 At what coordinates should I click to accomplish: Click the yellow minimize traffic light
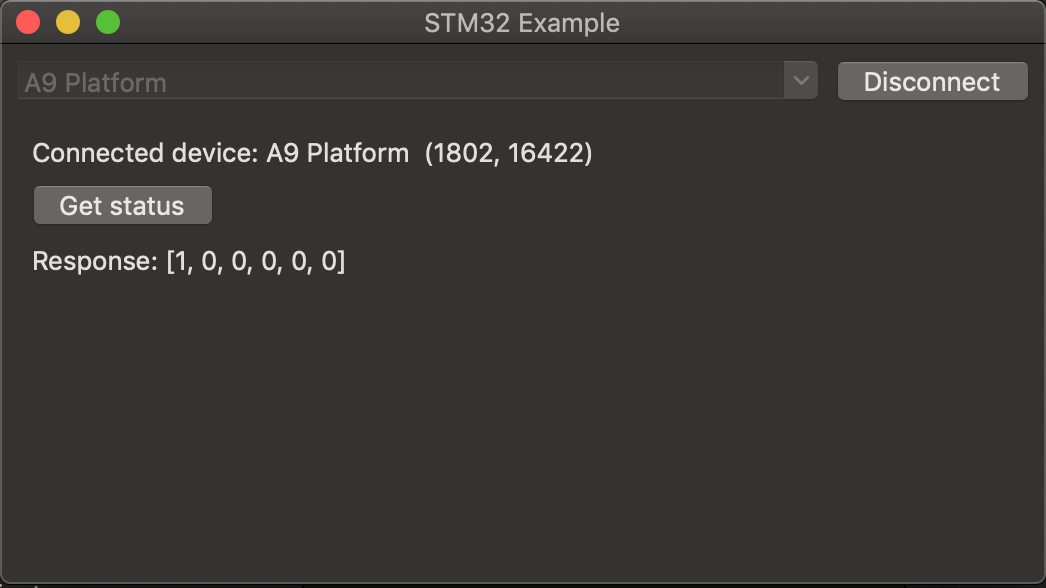(67, 22)
